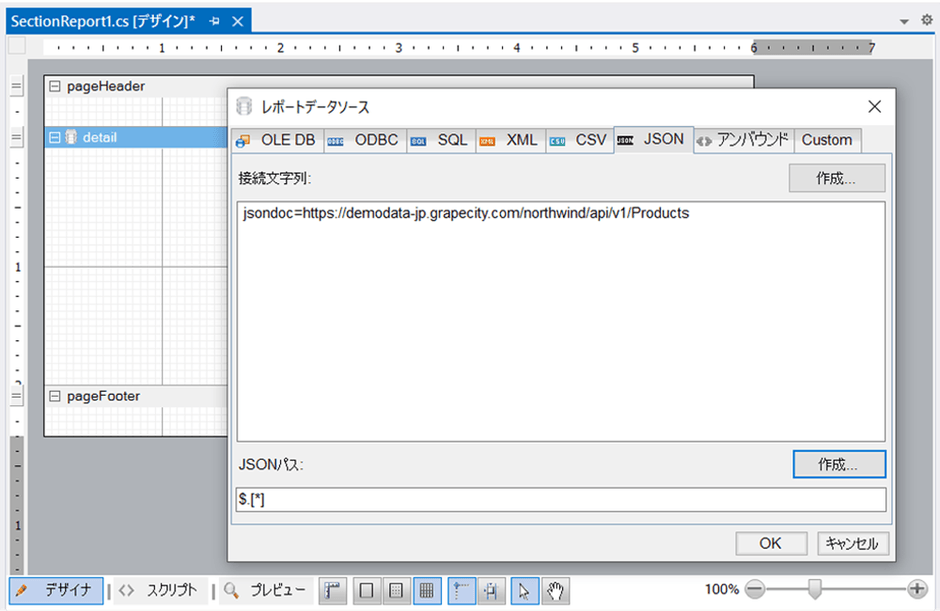Select the arrow selection tool
This screenshot has height=611, width=940.
(524, 590)
